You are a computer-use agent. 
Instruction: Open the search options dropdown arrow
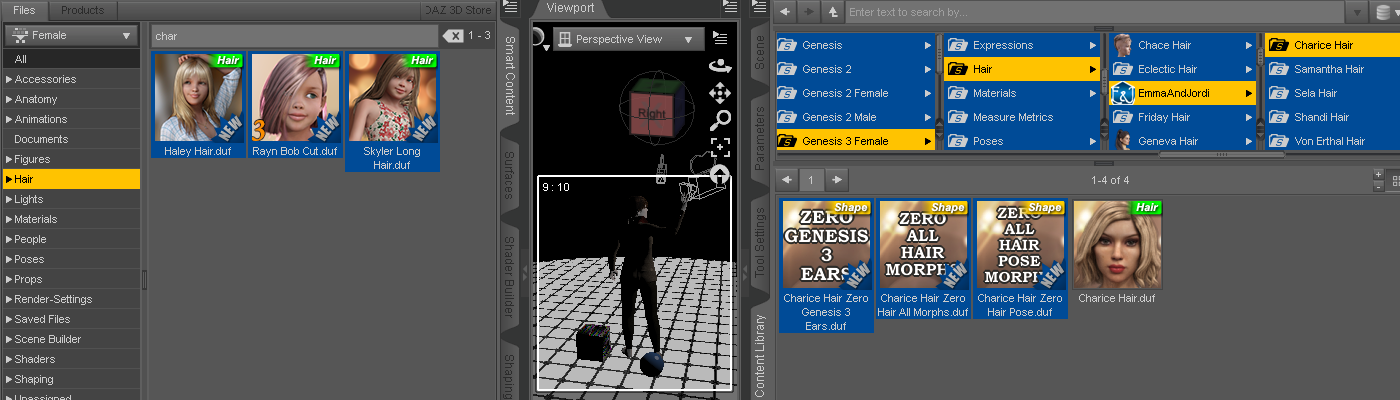click(x=1358, y=12)
